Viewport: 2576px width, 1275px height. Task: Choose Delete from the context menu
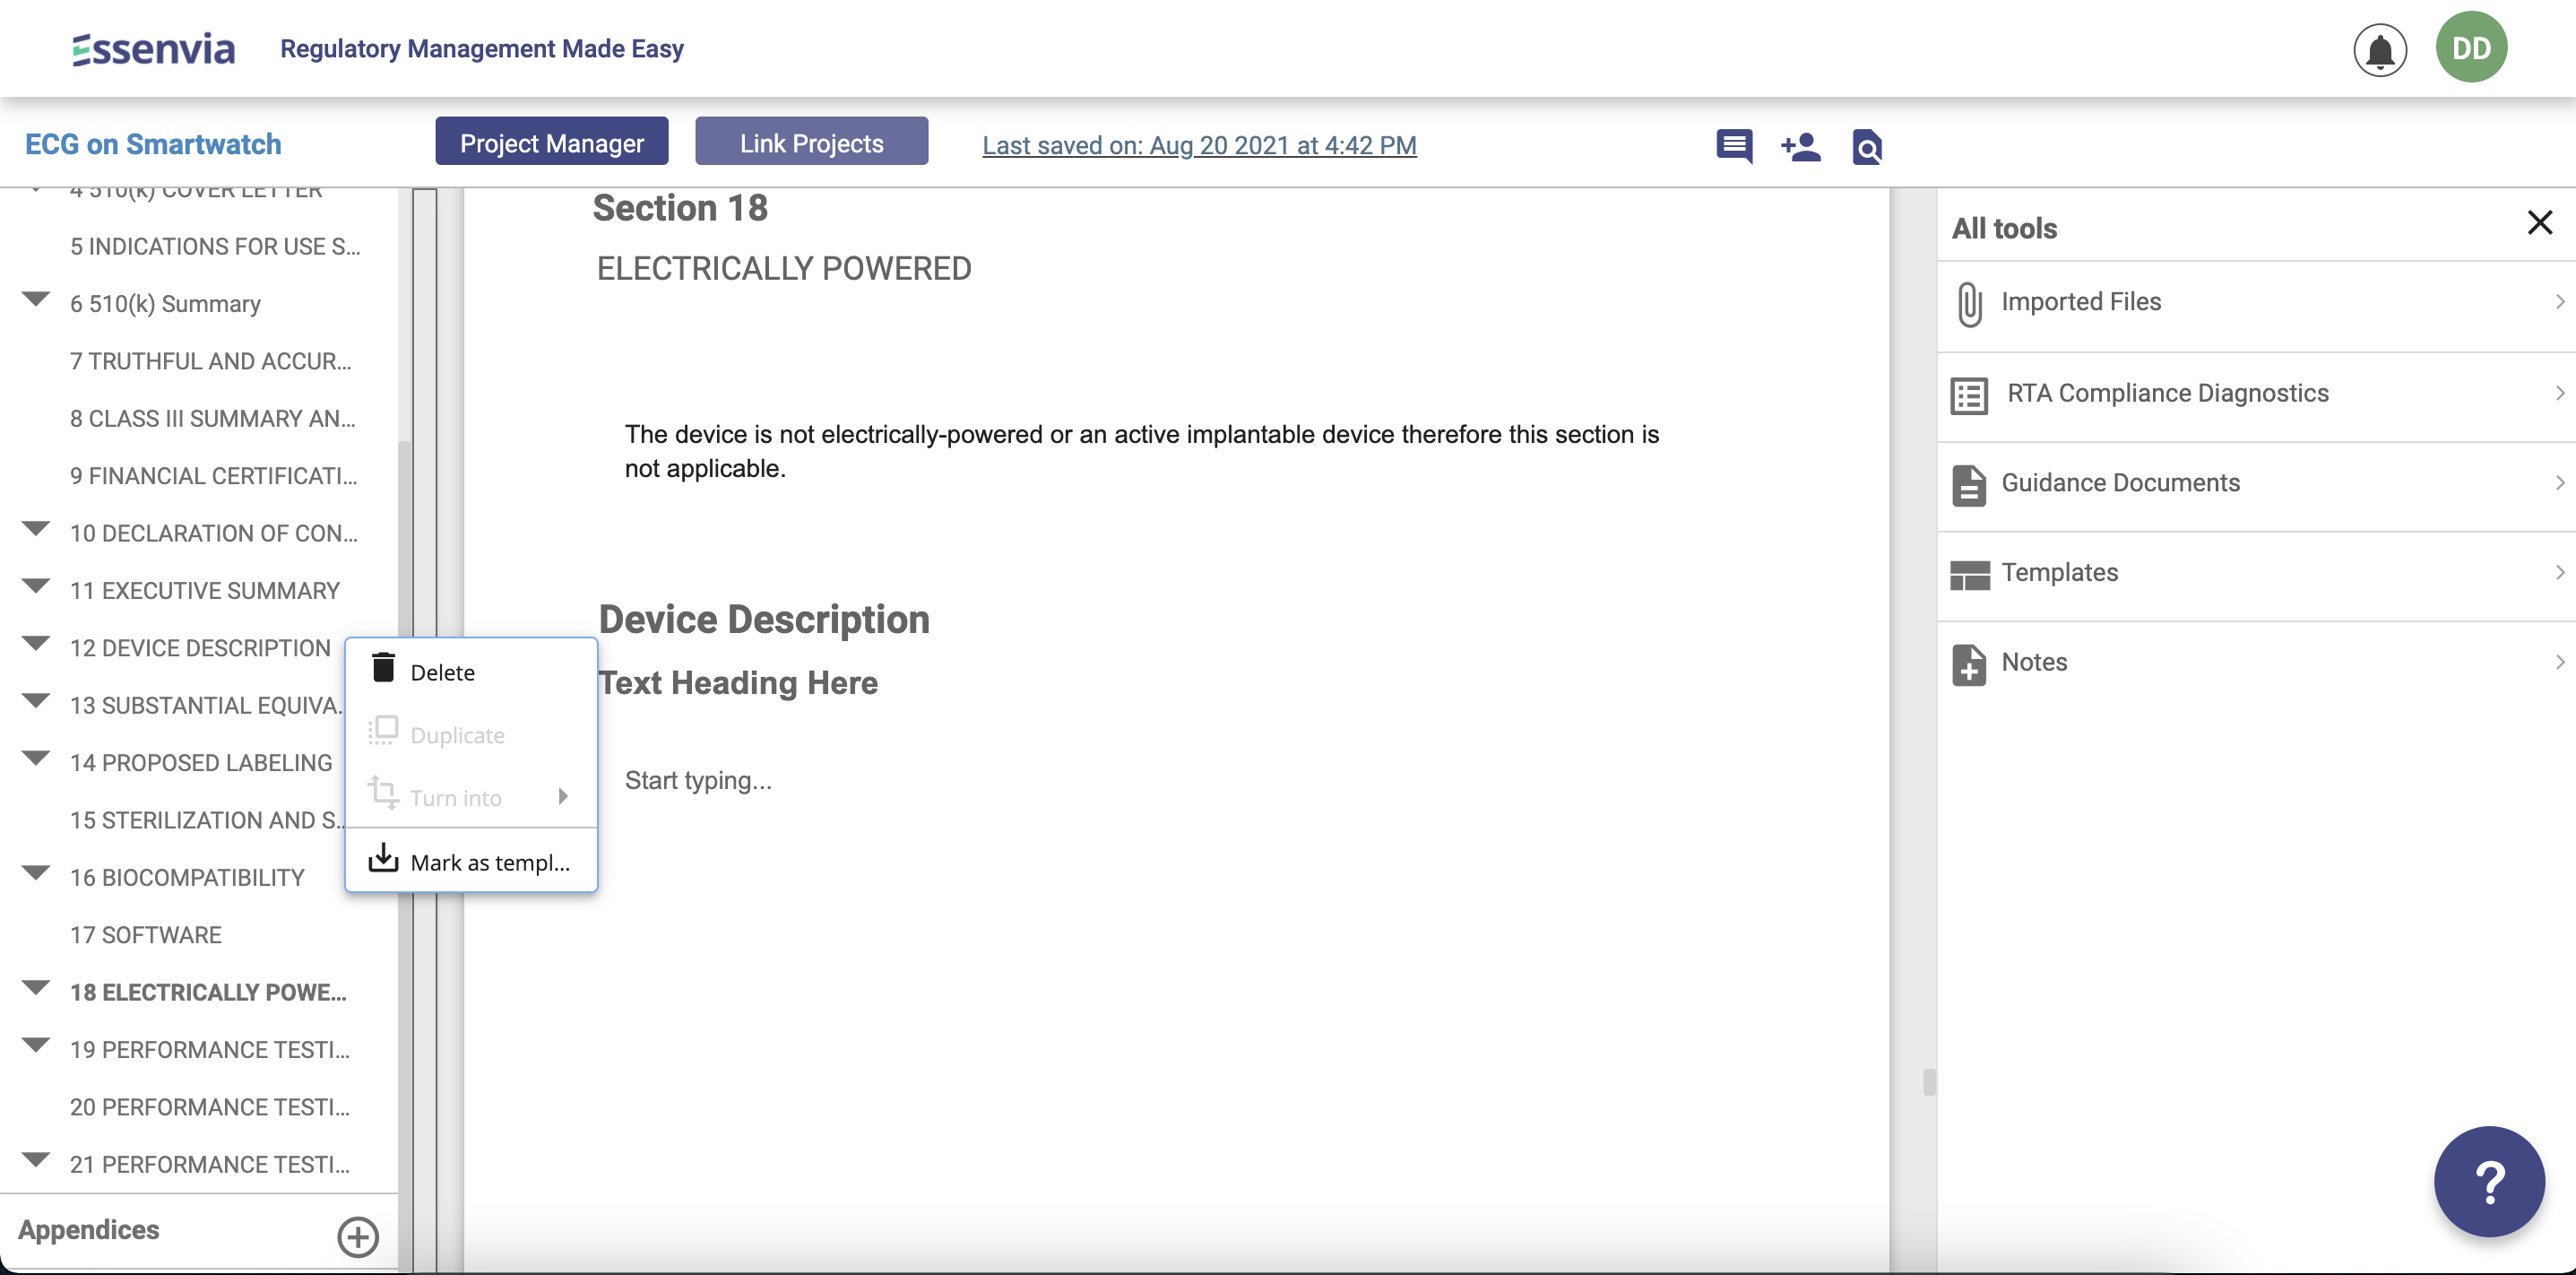(x=442, y=672)
